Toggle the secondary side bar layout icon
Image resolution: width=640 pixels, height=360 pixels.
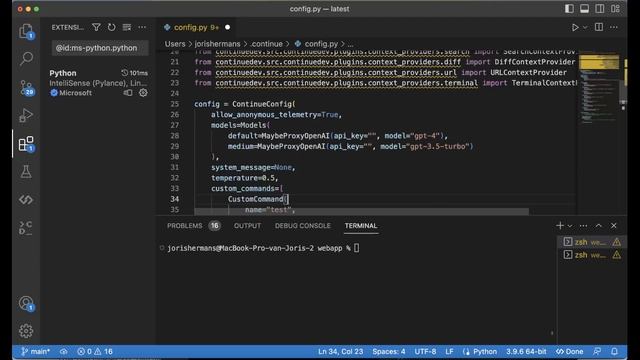(600, 9)
